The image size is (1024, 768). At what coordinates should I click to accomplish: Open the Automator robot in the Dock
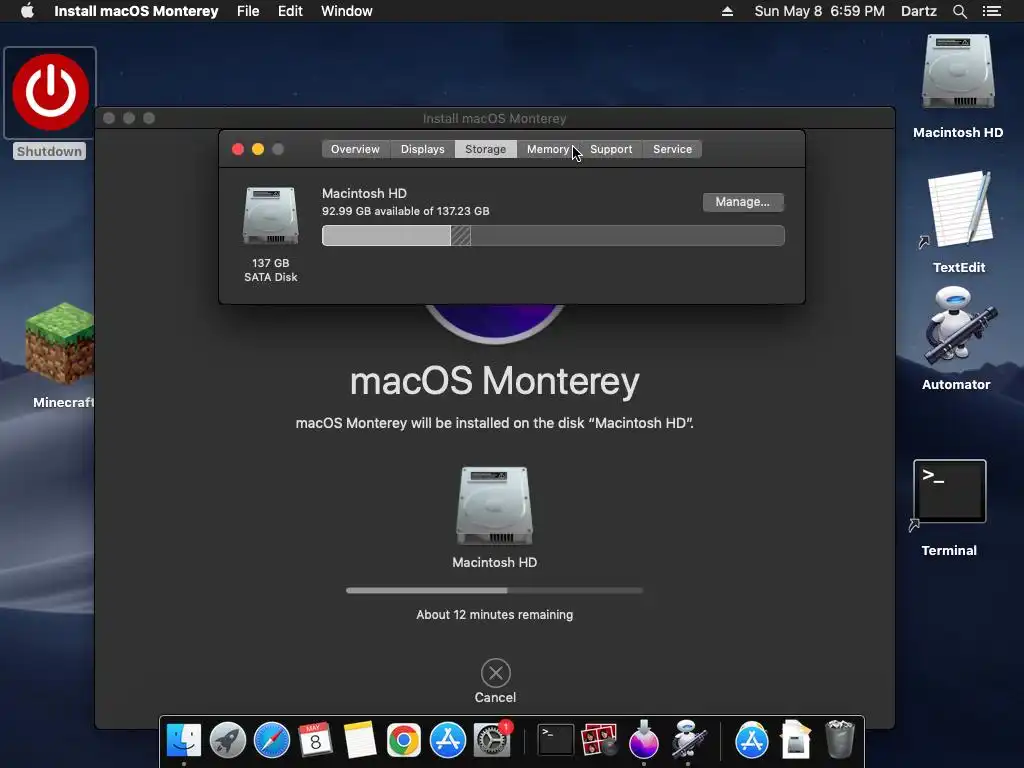(x=688, y=741)
